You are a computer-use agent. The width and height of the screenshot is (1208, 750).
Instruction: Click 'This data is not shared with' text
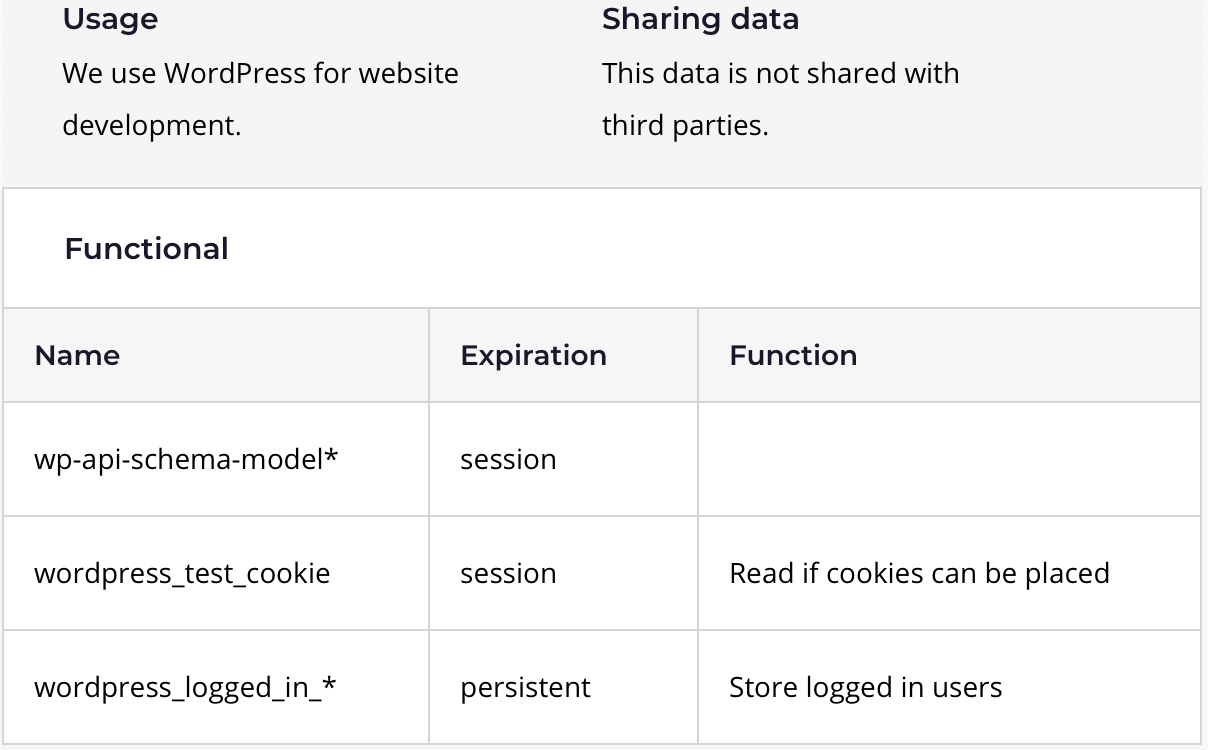click(x=780, y=73)
